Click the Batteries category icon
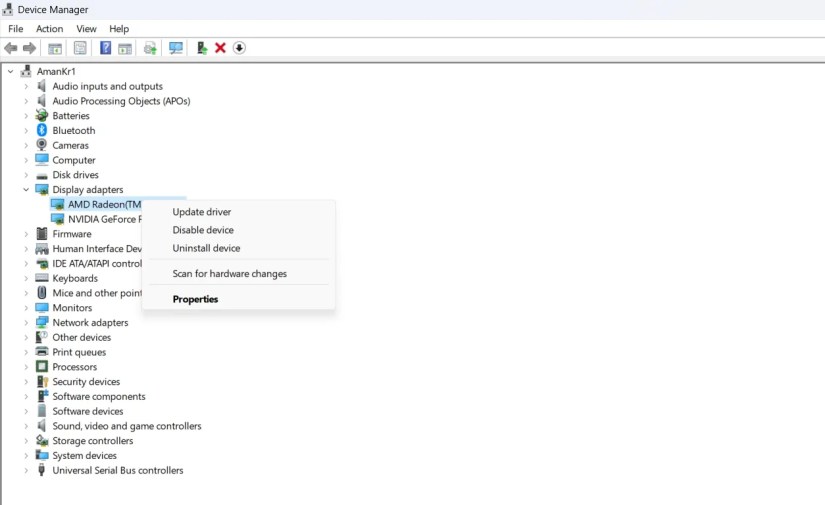 tap(42, 115)
